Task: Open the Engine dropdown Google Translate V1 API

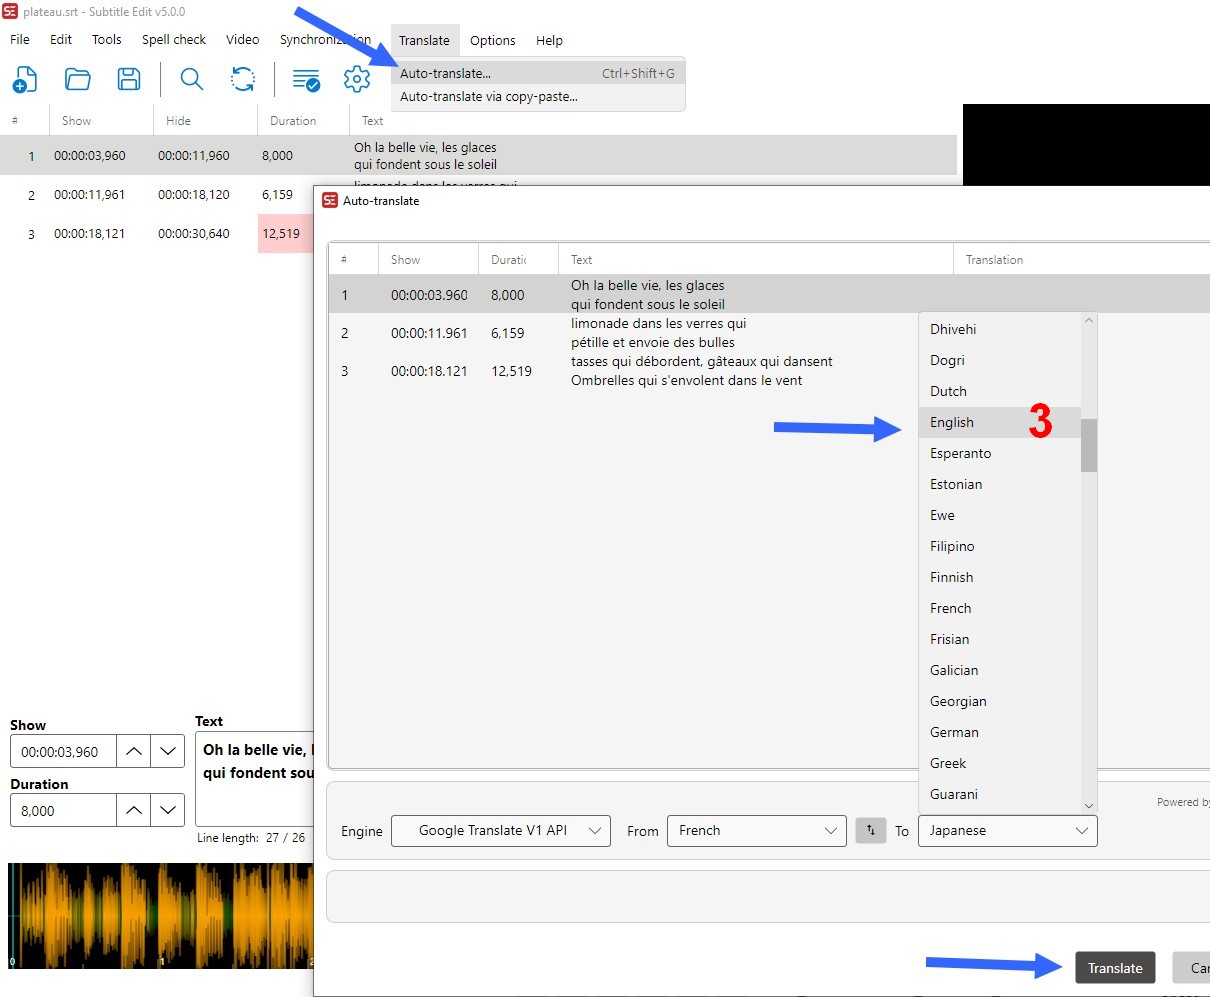Action: [x=501, y=831]
